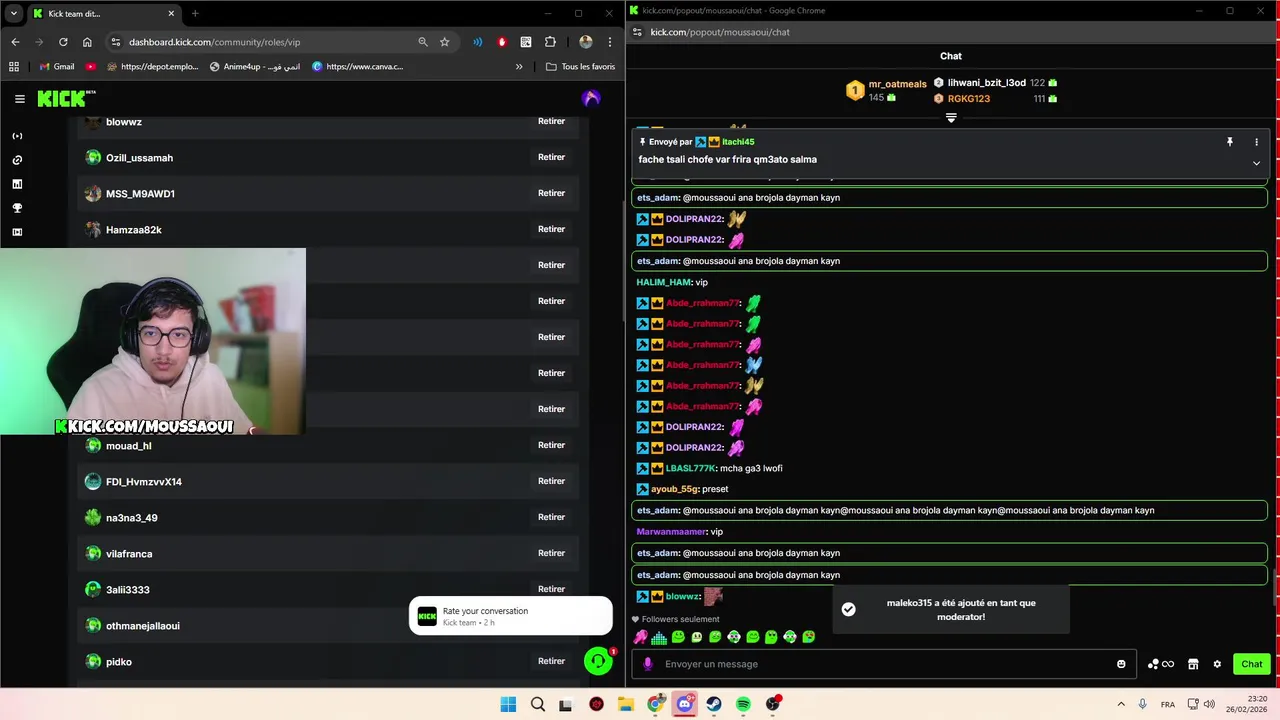Open the green Kick support chat bubble
Screen dimensions: 1280x720
[598, 661]
